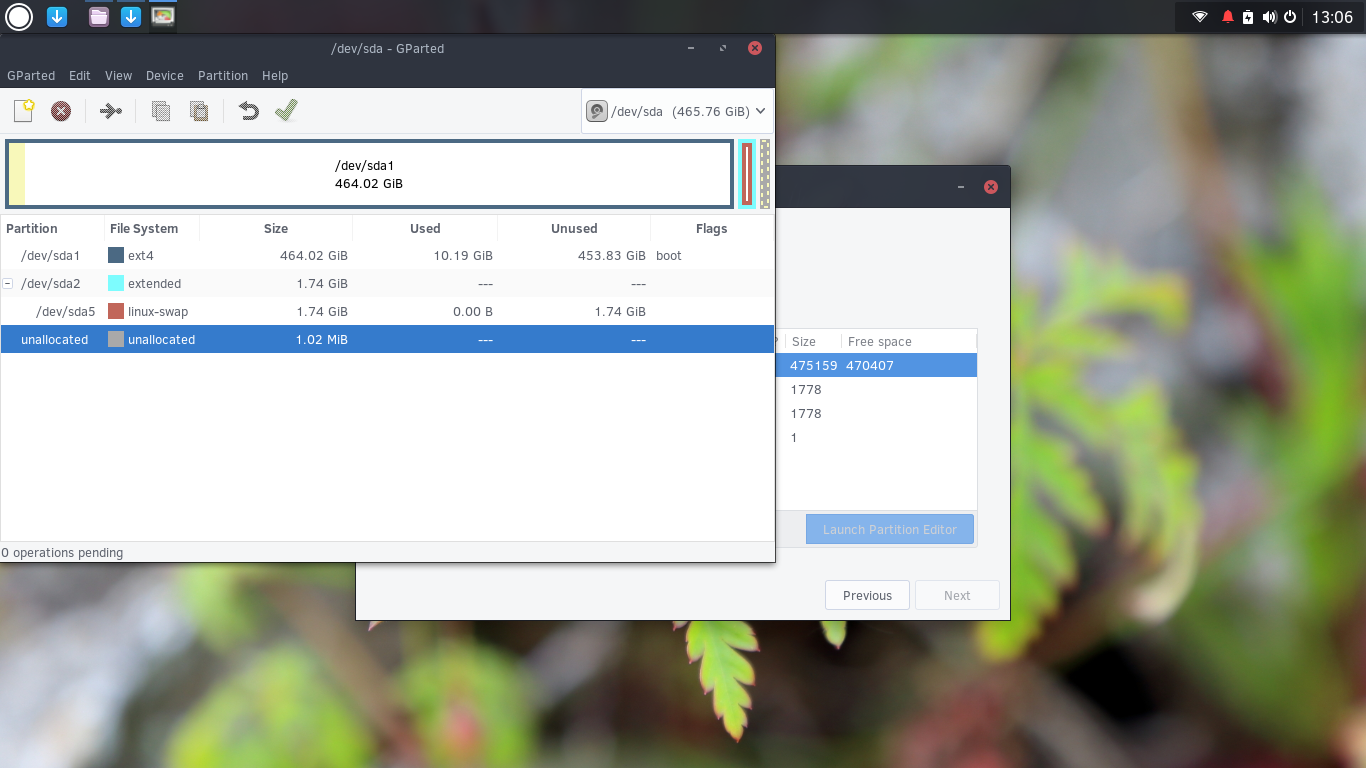Click the Delete partition toolbar icon

(x=61, y=111)
